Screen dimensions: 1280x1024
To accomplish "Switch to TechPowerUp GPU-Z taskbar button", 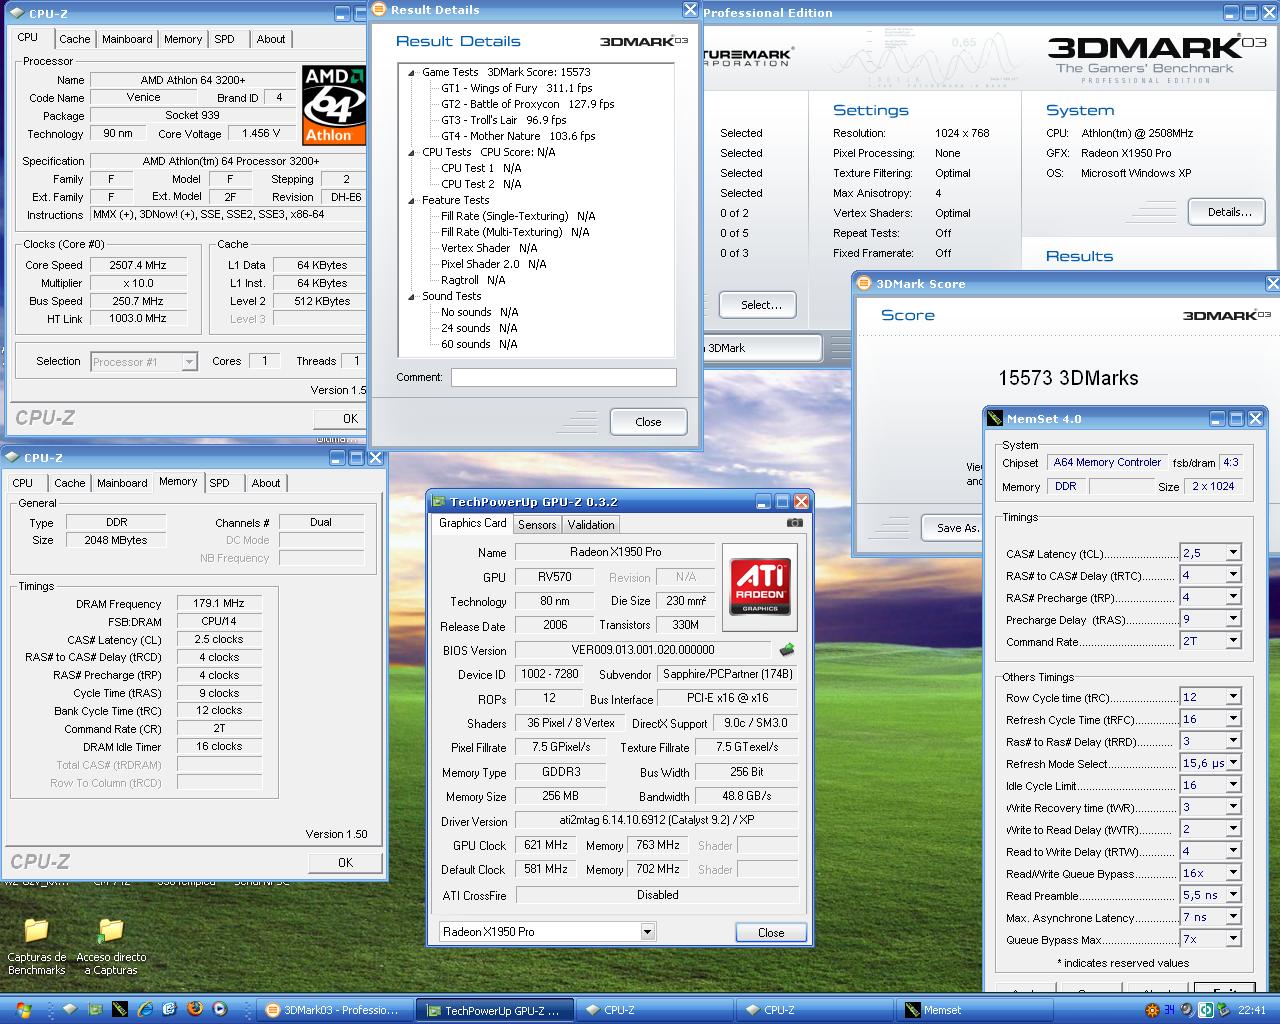I will click(x=495, y=1010).
